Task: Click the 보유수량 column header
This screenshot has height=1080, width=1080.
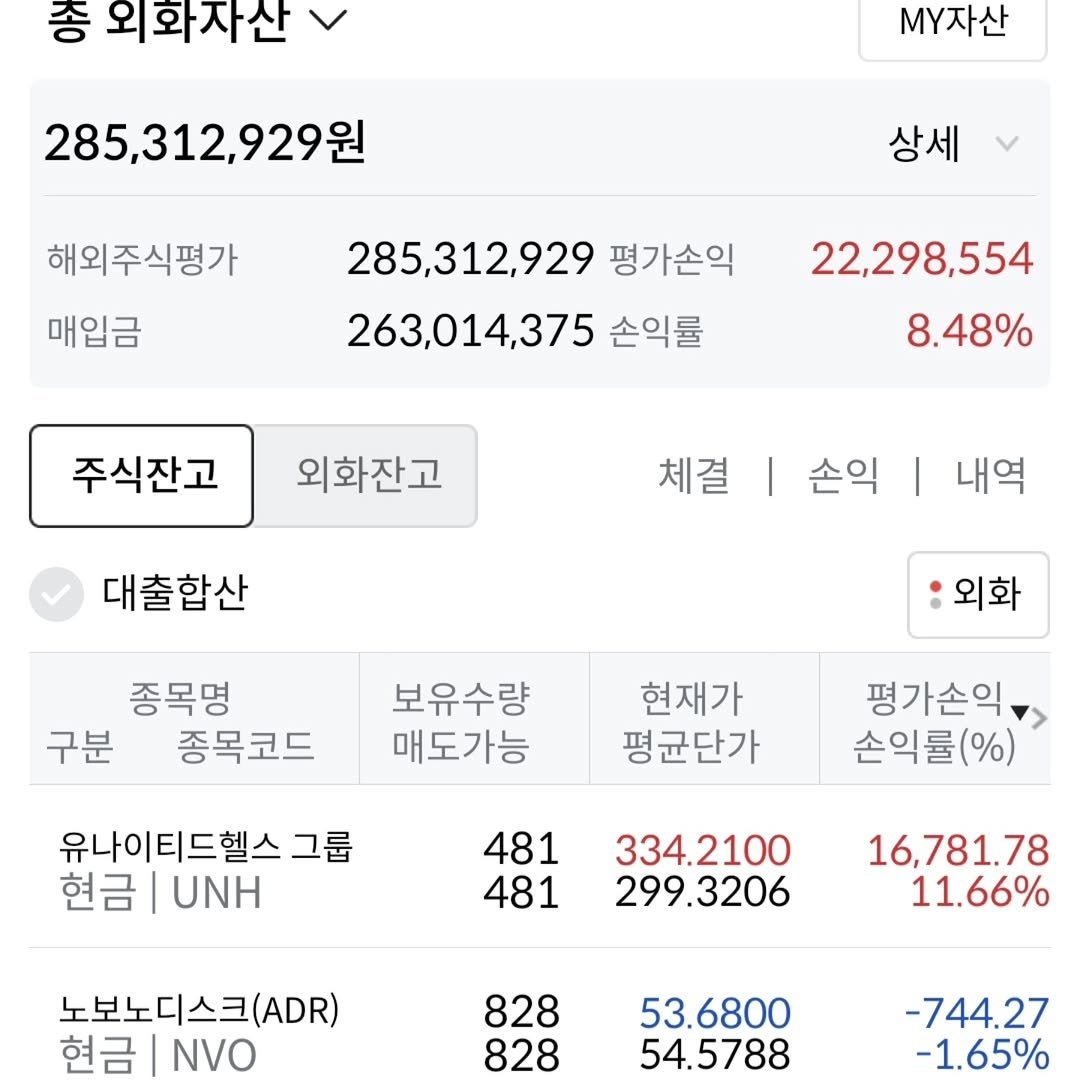Action: [x=460, y=699]
